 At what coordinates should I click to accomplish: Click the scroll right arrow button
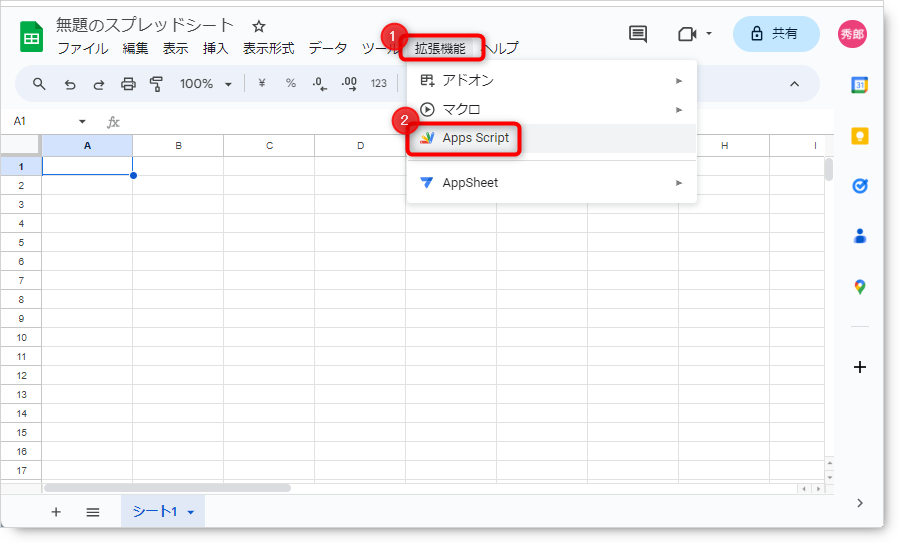[818, 489]
